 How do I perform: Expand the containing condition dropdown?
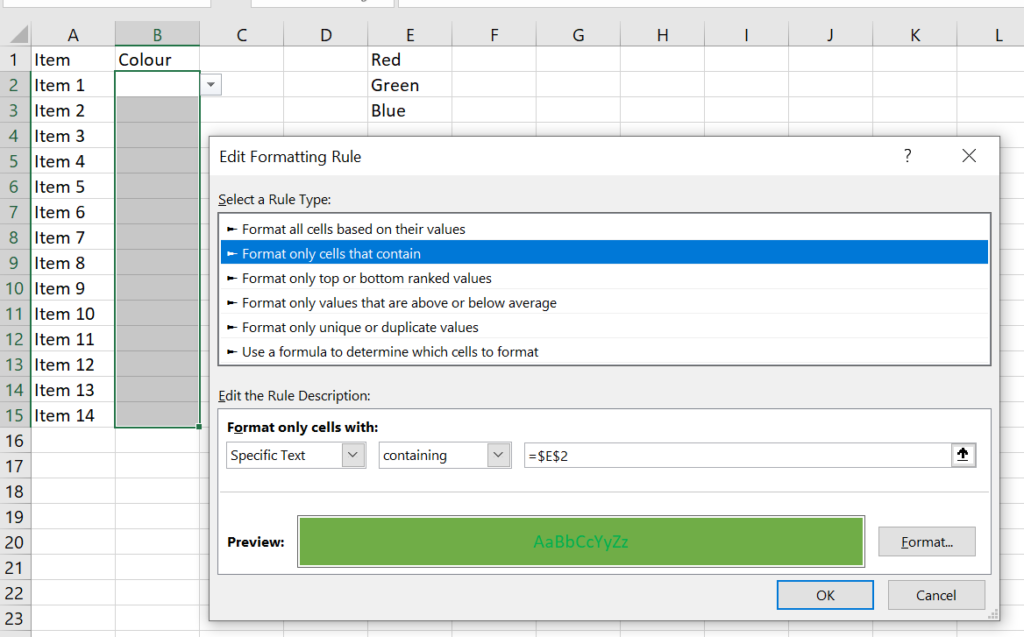(x=499, y=455)
